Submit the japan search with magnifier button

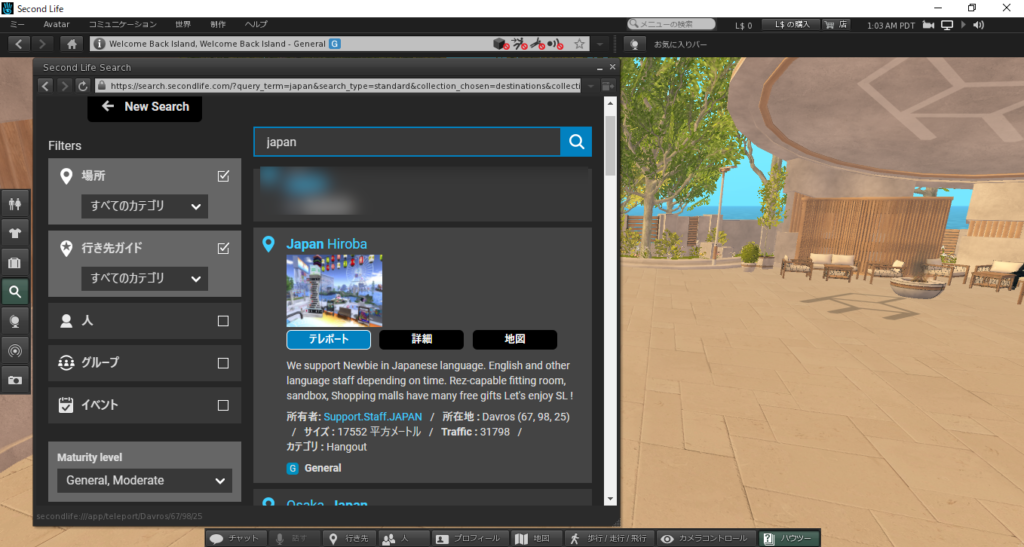pyautogui.click(x=576, y=142)
